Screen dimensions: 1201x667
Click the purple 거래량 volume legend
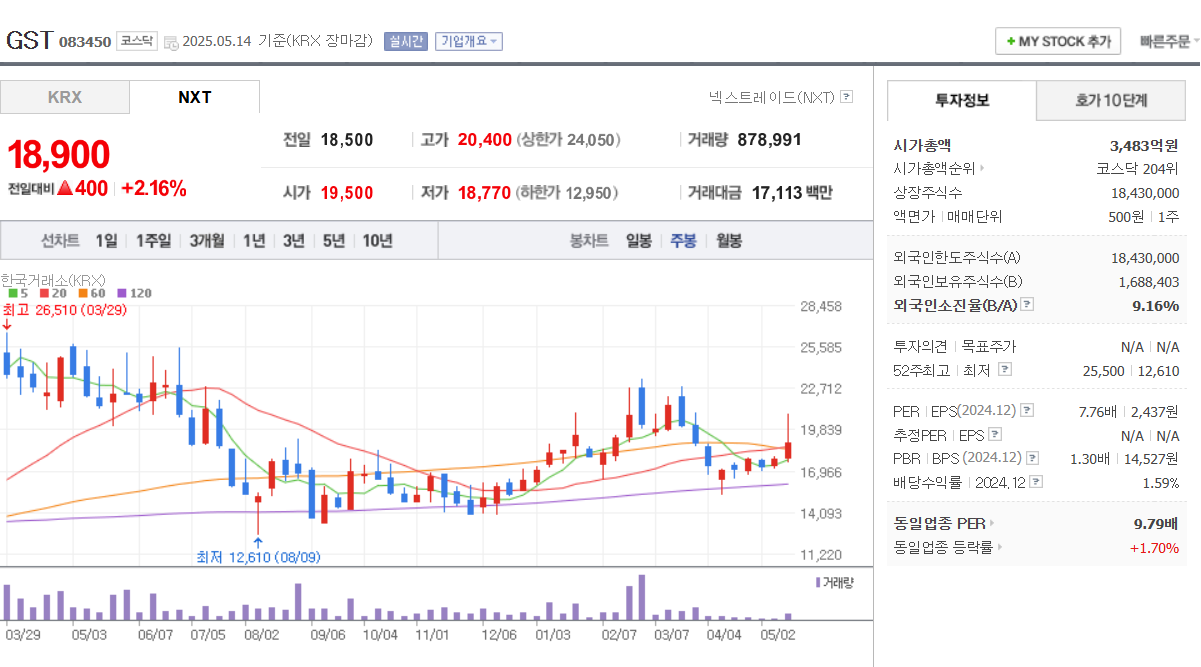pos(835,581)
